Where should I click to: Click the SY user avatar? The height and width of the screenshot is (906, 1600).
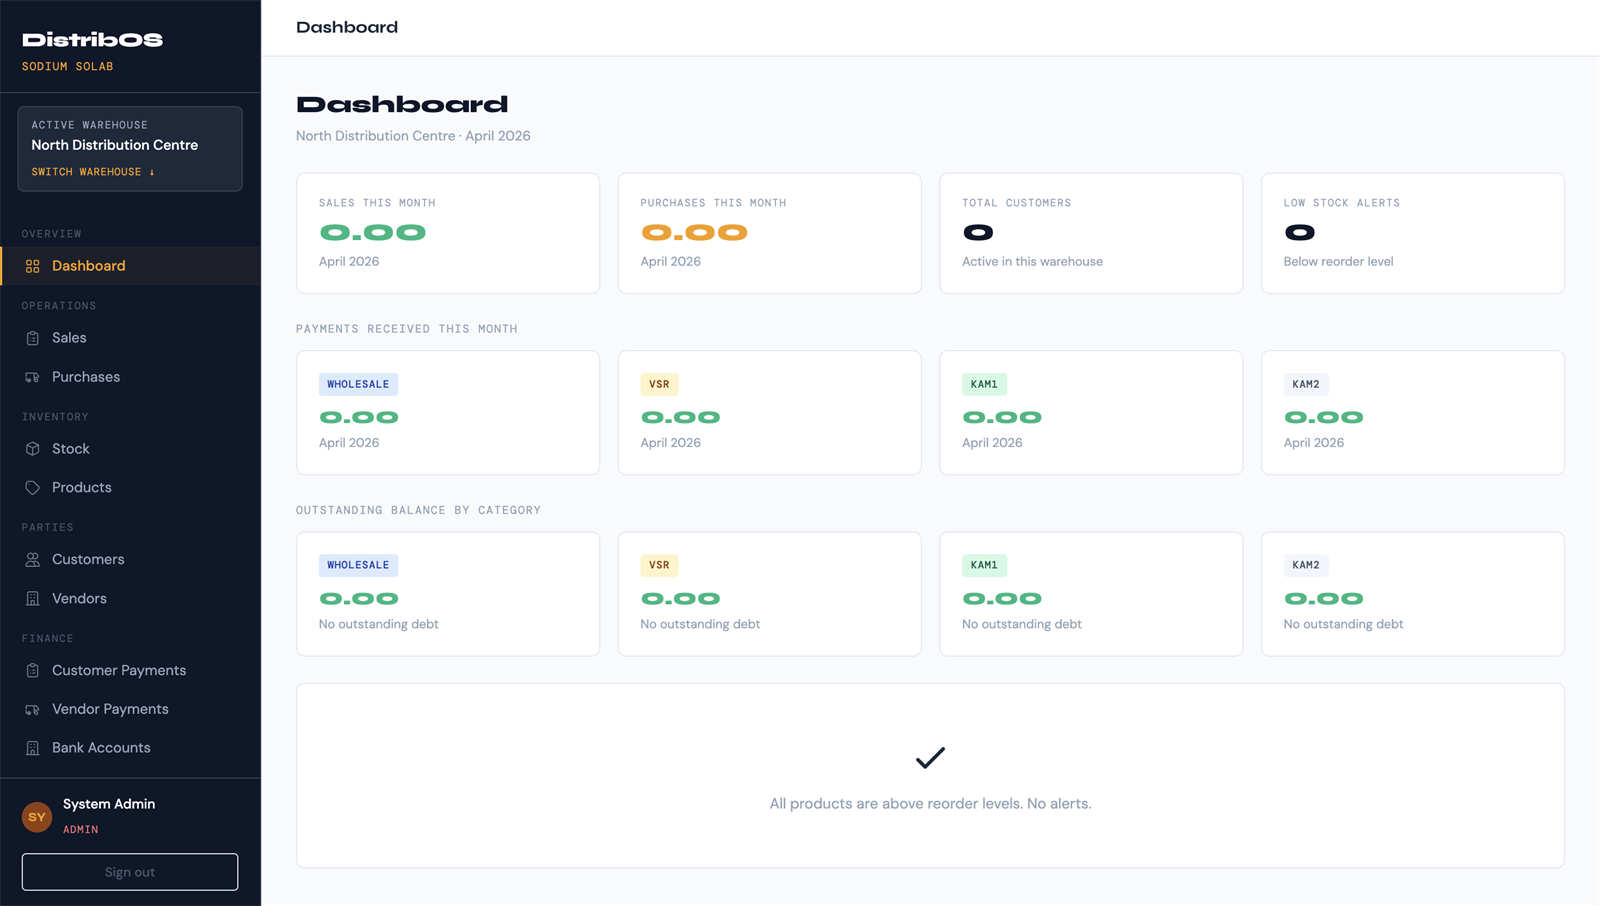pyautogui.click(x=37, y=817)
